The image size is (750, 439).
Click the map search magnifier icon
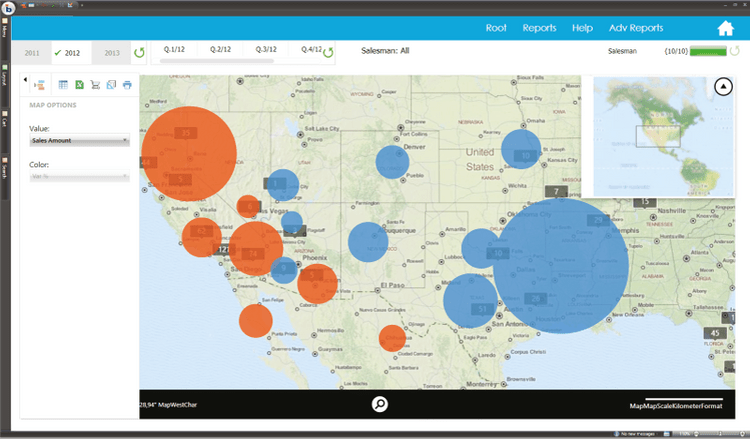(x=380, y=404)
